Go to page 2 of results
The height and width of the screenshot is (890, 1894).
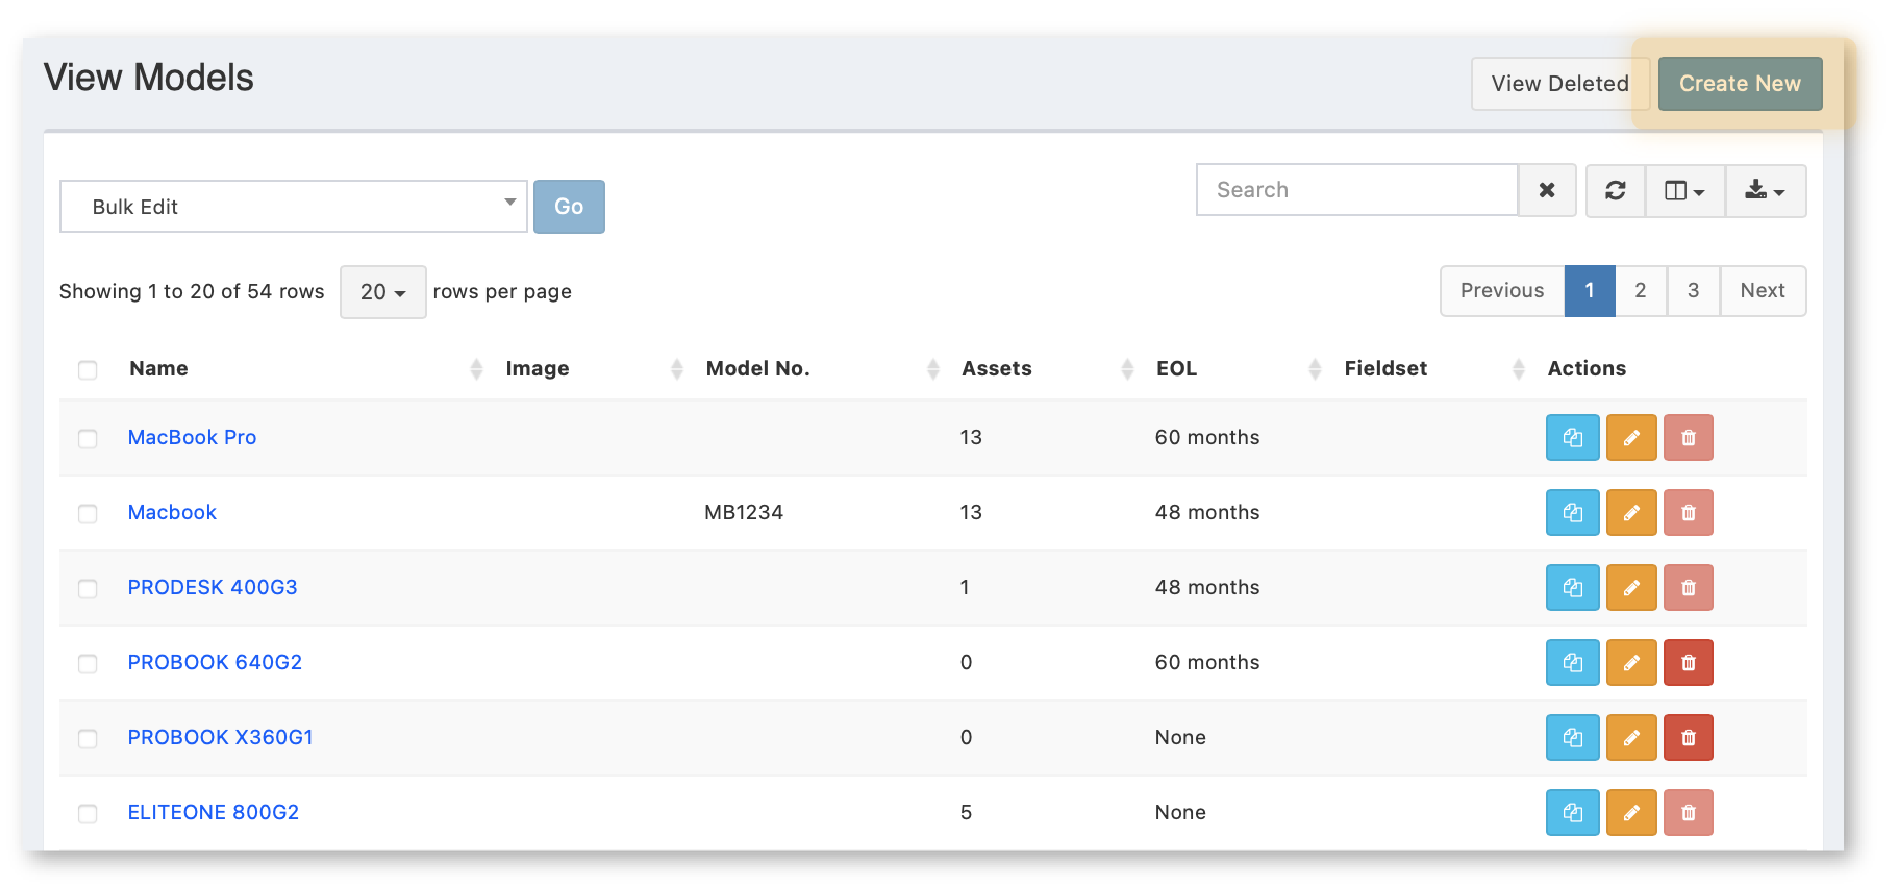coord(1640,291)
